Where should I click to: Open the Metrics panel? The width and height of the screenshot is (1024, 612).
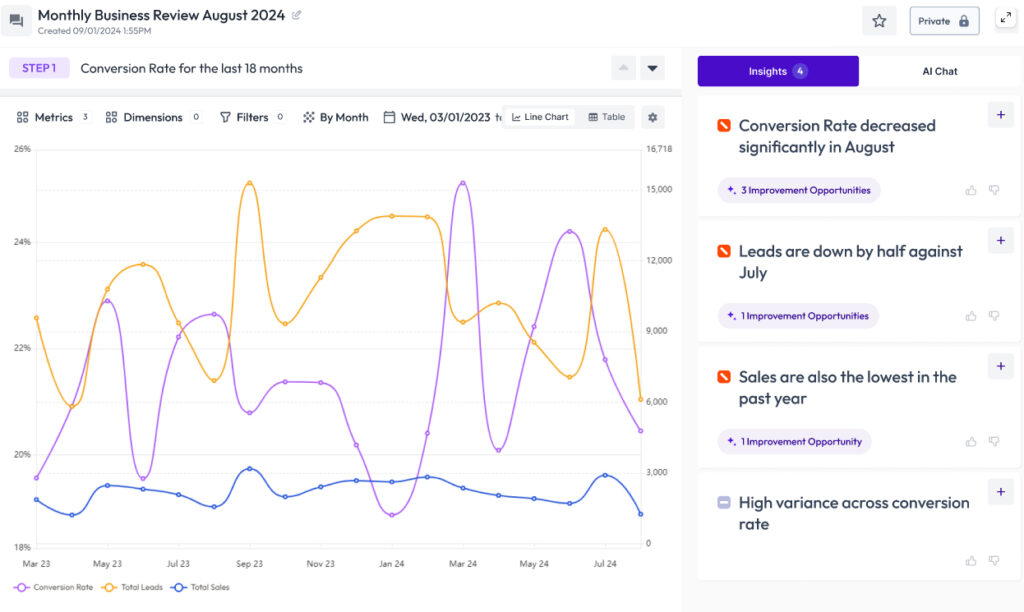click(50, 117)
